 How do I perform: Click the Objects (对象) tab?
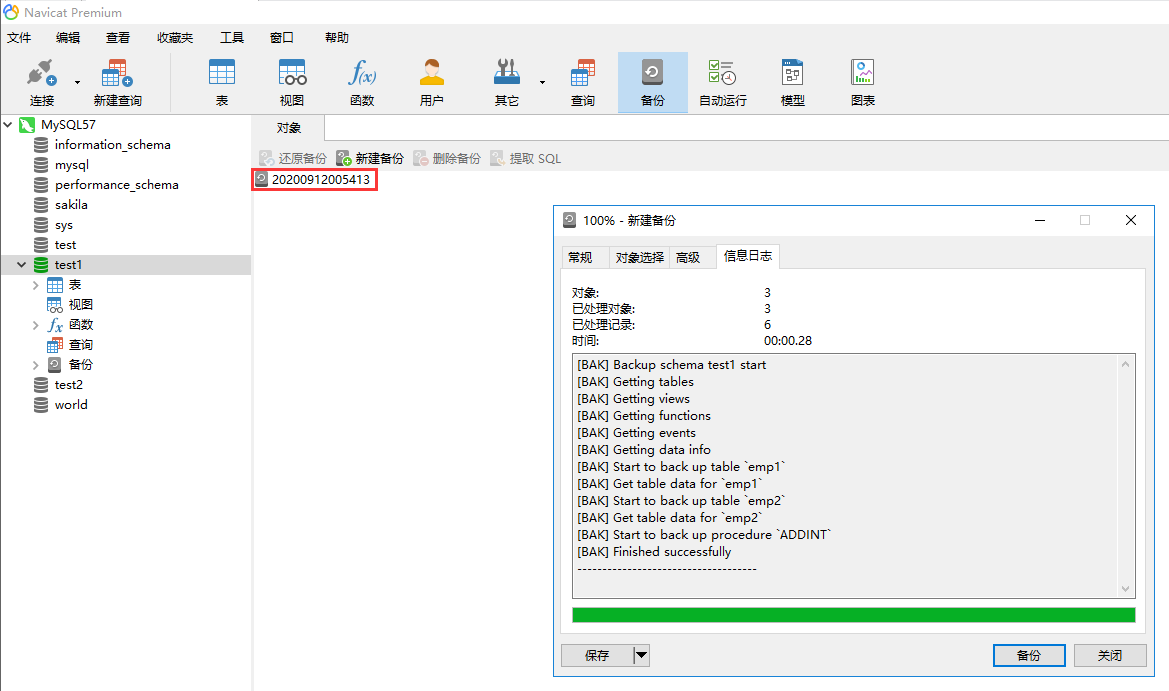tap(289, 127)
